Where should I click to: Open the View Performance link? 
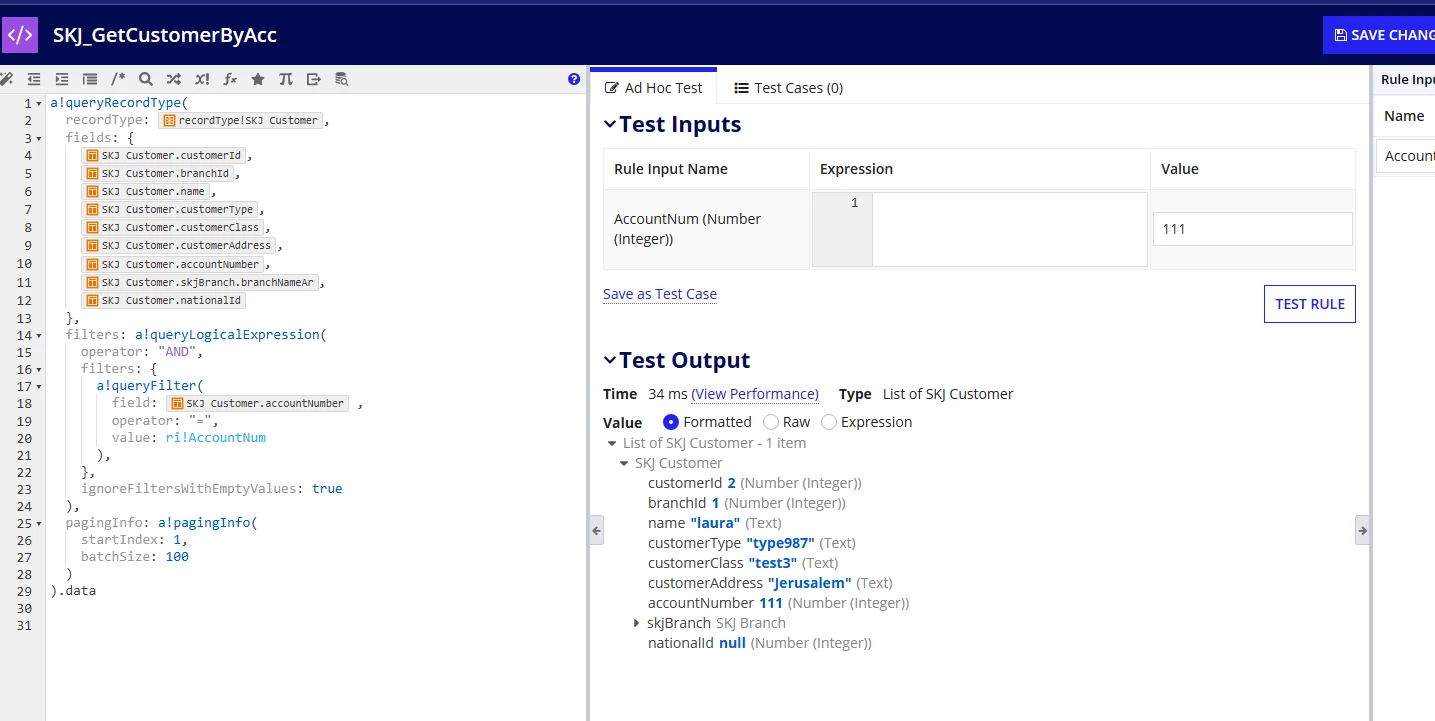pos(755,394)
